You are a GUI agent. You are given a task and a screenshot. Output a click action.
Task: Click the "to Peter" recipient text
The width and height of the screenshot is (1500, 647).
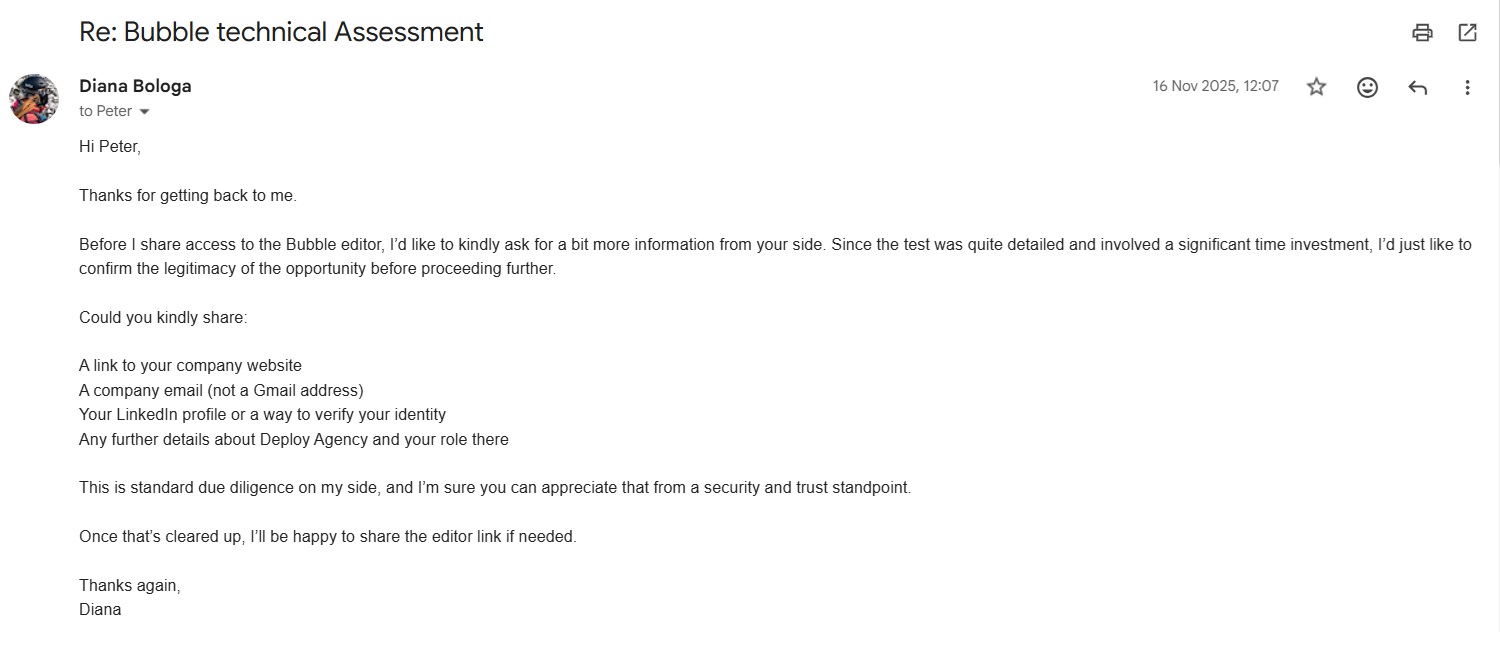[105, 111]
